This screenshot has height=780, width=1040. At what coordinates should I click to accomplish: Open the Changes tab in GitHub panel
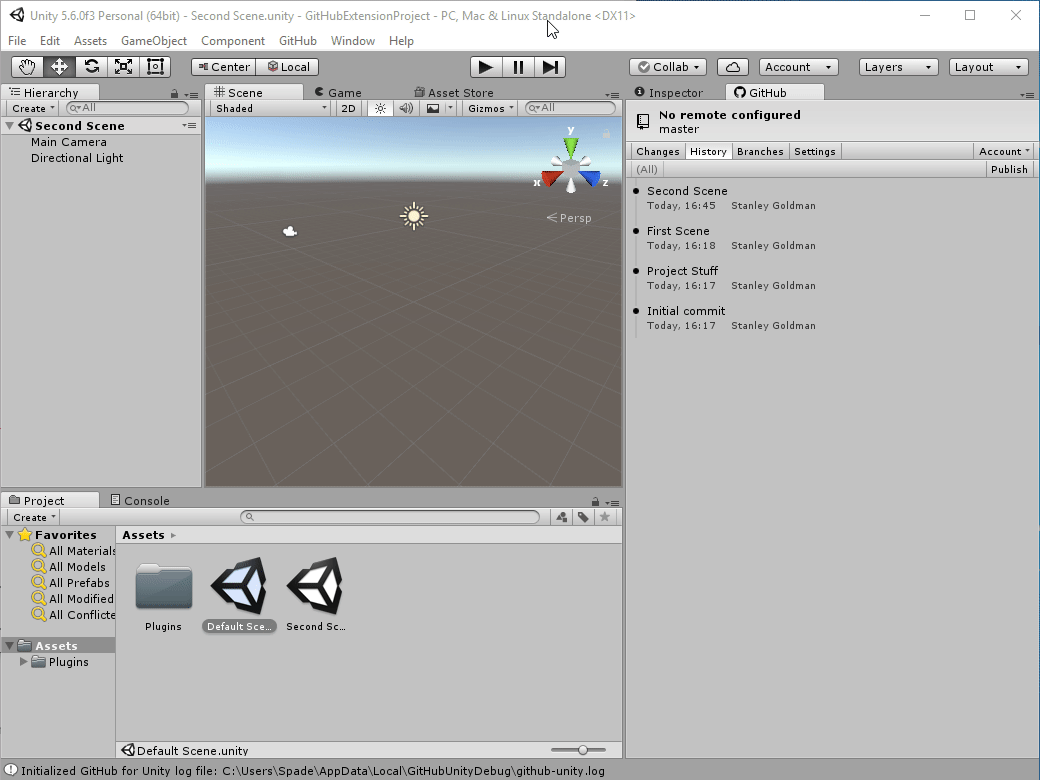658,151
